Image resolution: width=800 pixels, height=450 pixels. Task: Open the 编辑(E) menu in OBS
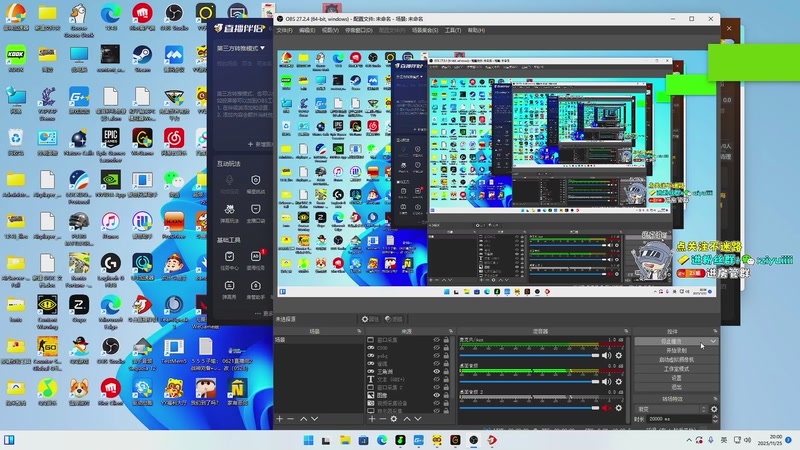pyautogui.click(x=307, y=31)
